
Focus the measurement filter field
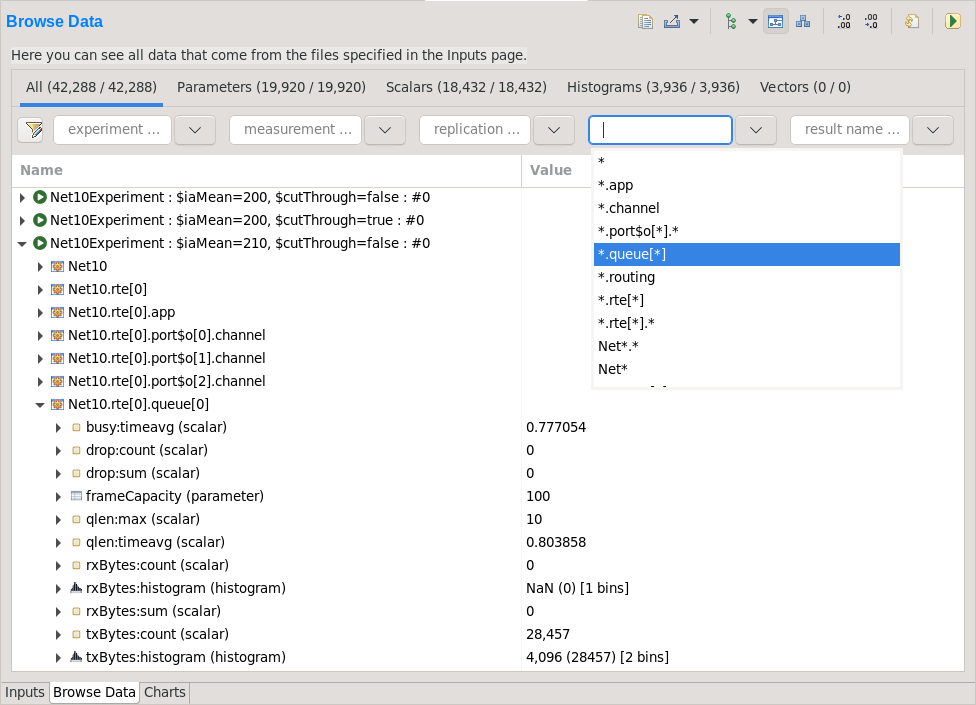[296, 130]
